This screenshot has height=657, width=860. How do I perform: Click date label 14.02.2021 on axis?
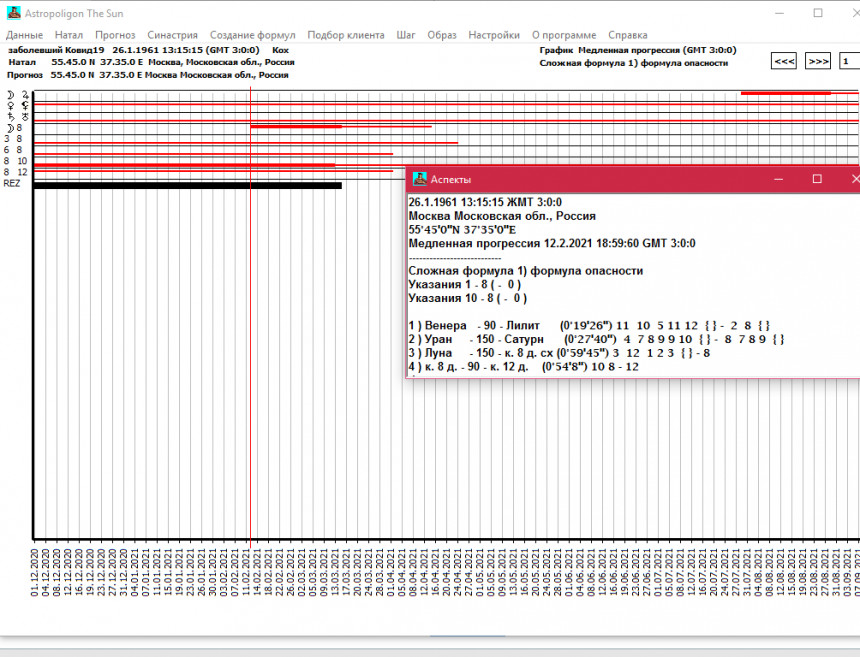pos(257,573)
